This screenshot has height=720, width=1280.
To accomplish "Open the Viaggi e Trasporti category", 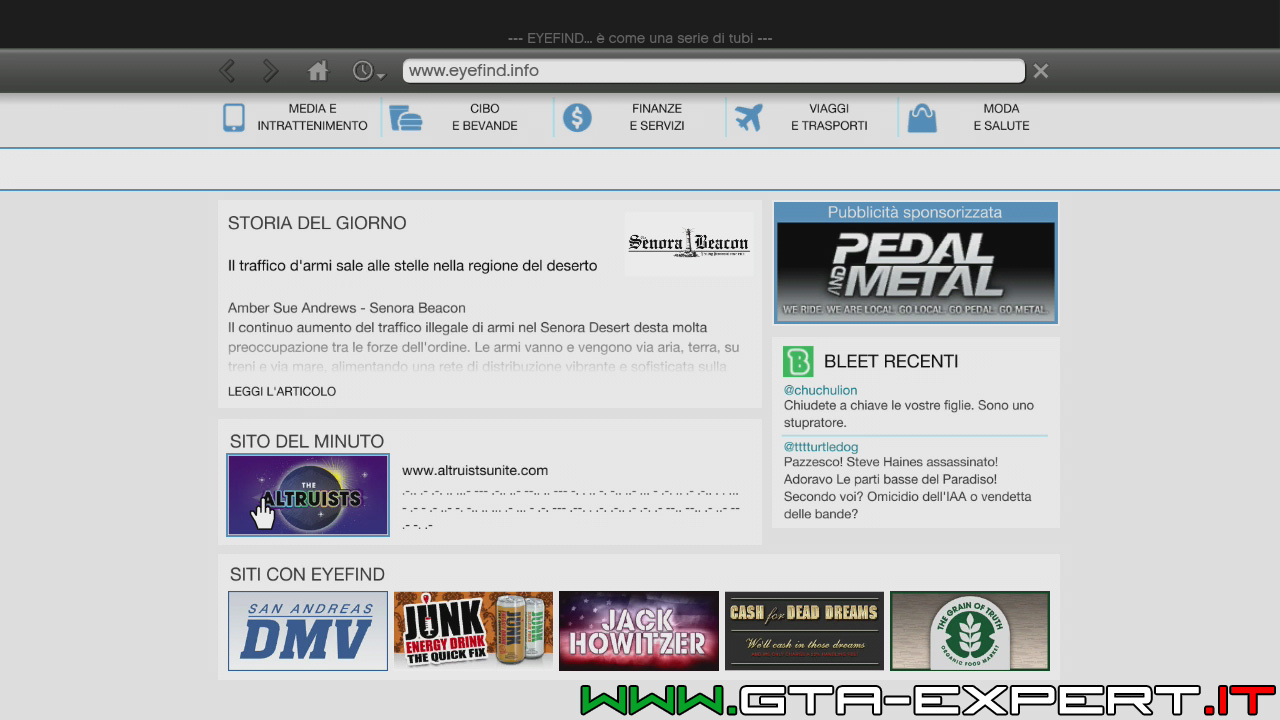I will (829, 117).
